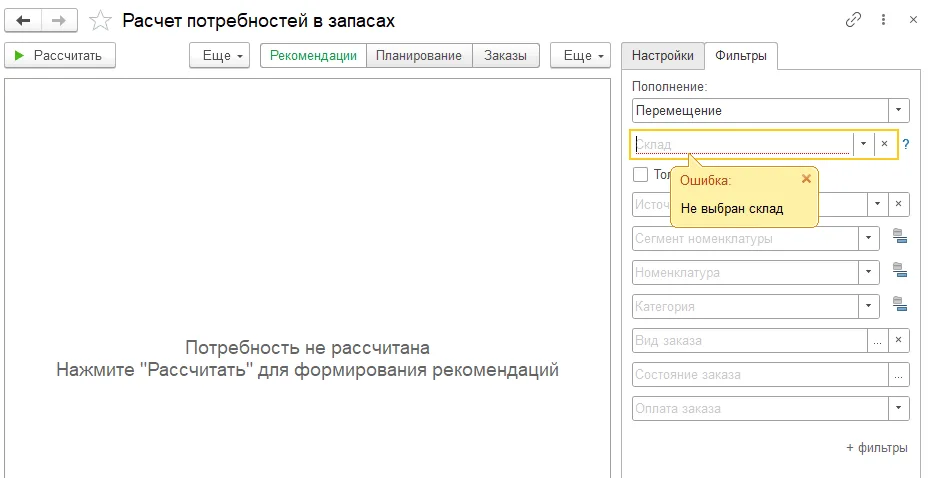Go back with the left arrow button
The height and width of the screenshot is (478, 935).
tap(23, 21)
